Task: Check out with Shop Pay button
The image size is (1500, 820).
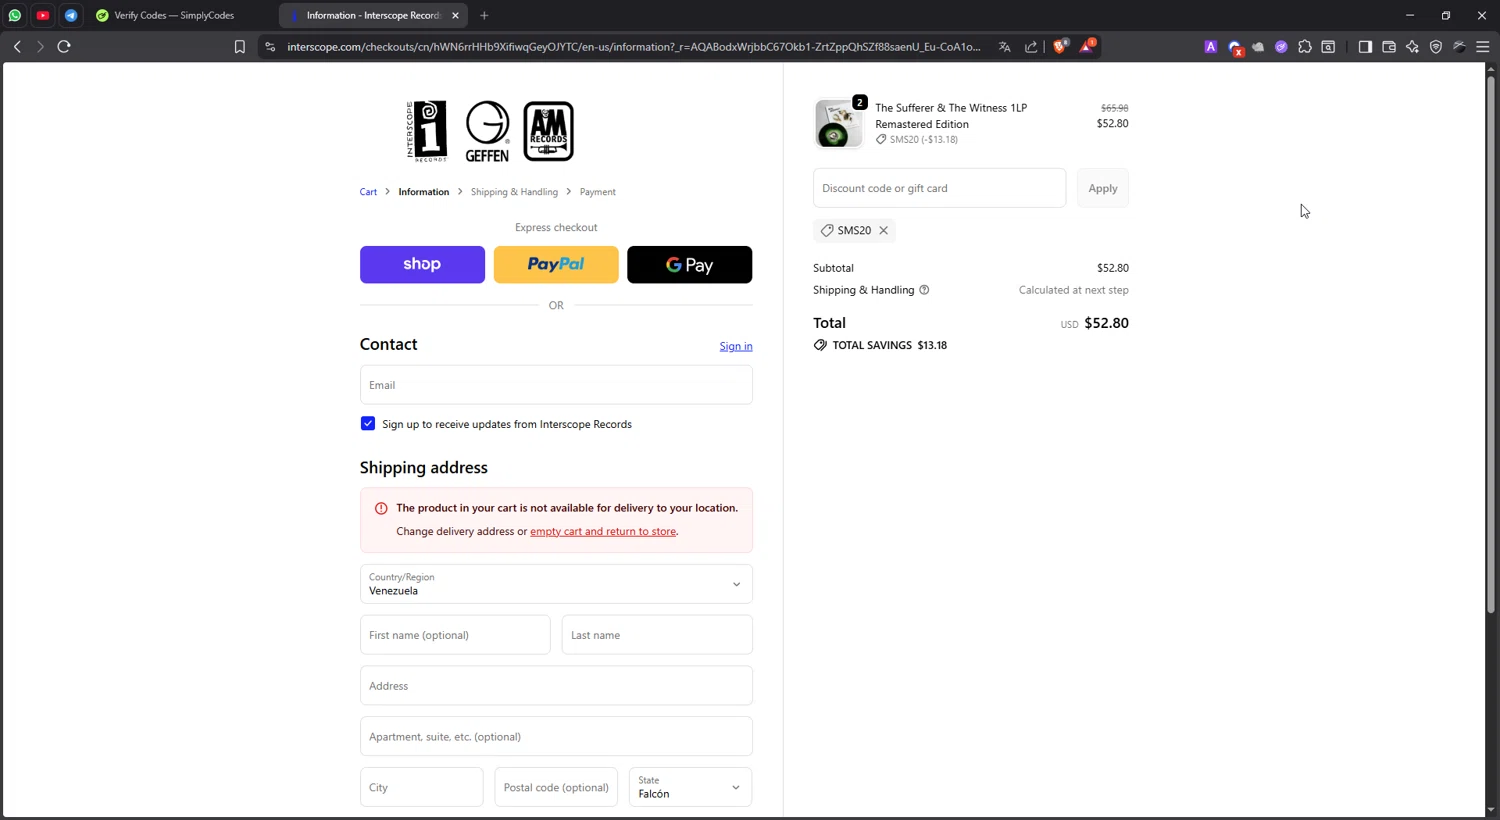Action: coord(422,264)
